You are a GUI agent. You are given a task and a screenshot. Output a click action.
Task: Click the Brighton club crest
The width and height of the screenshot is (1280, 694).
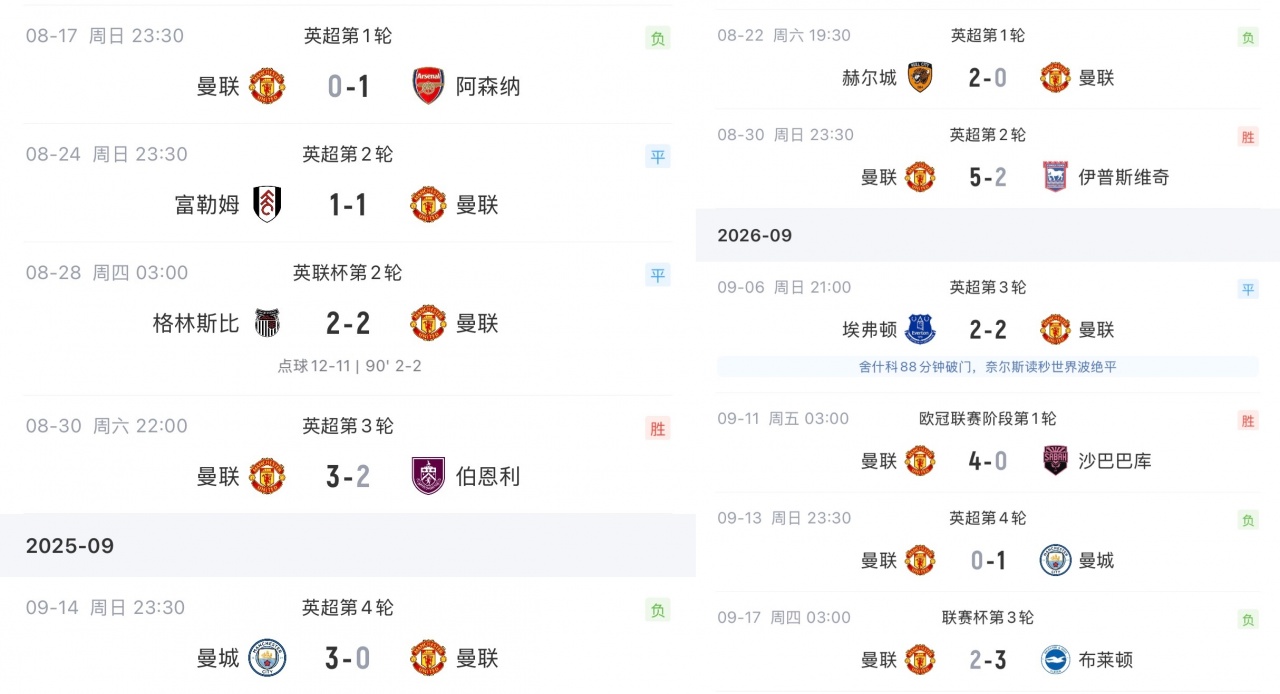pos(1055,659)
